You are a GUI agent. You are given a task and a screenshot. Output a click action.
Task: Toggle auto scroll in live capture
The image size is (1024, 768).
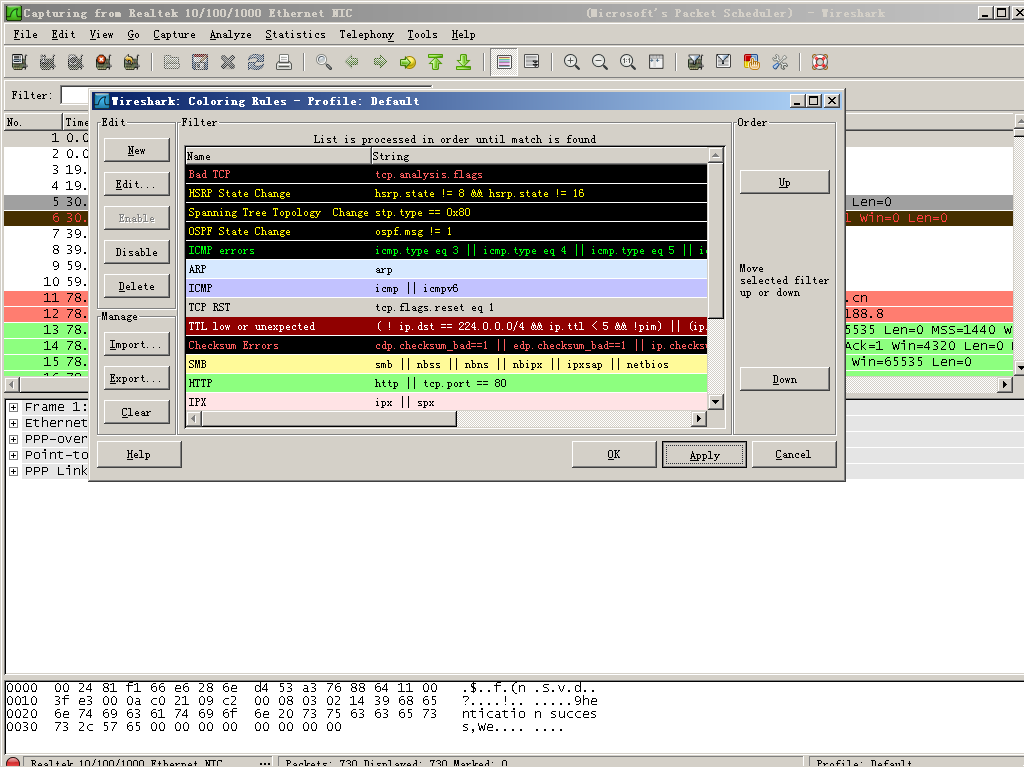click(532, 62)
